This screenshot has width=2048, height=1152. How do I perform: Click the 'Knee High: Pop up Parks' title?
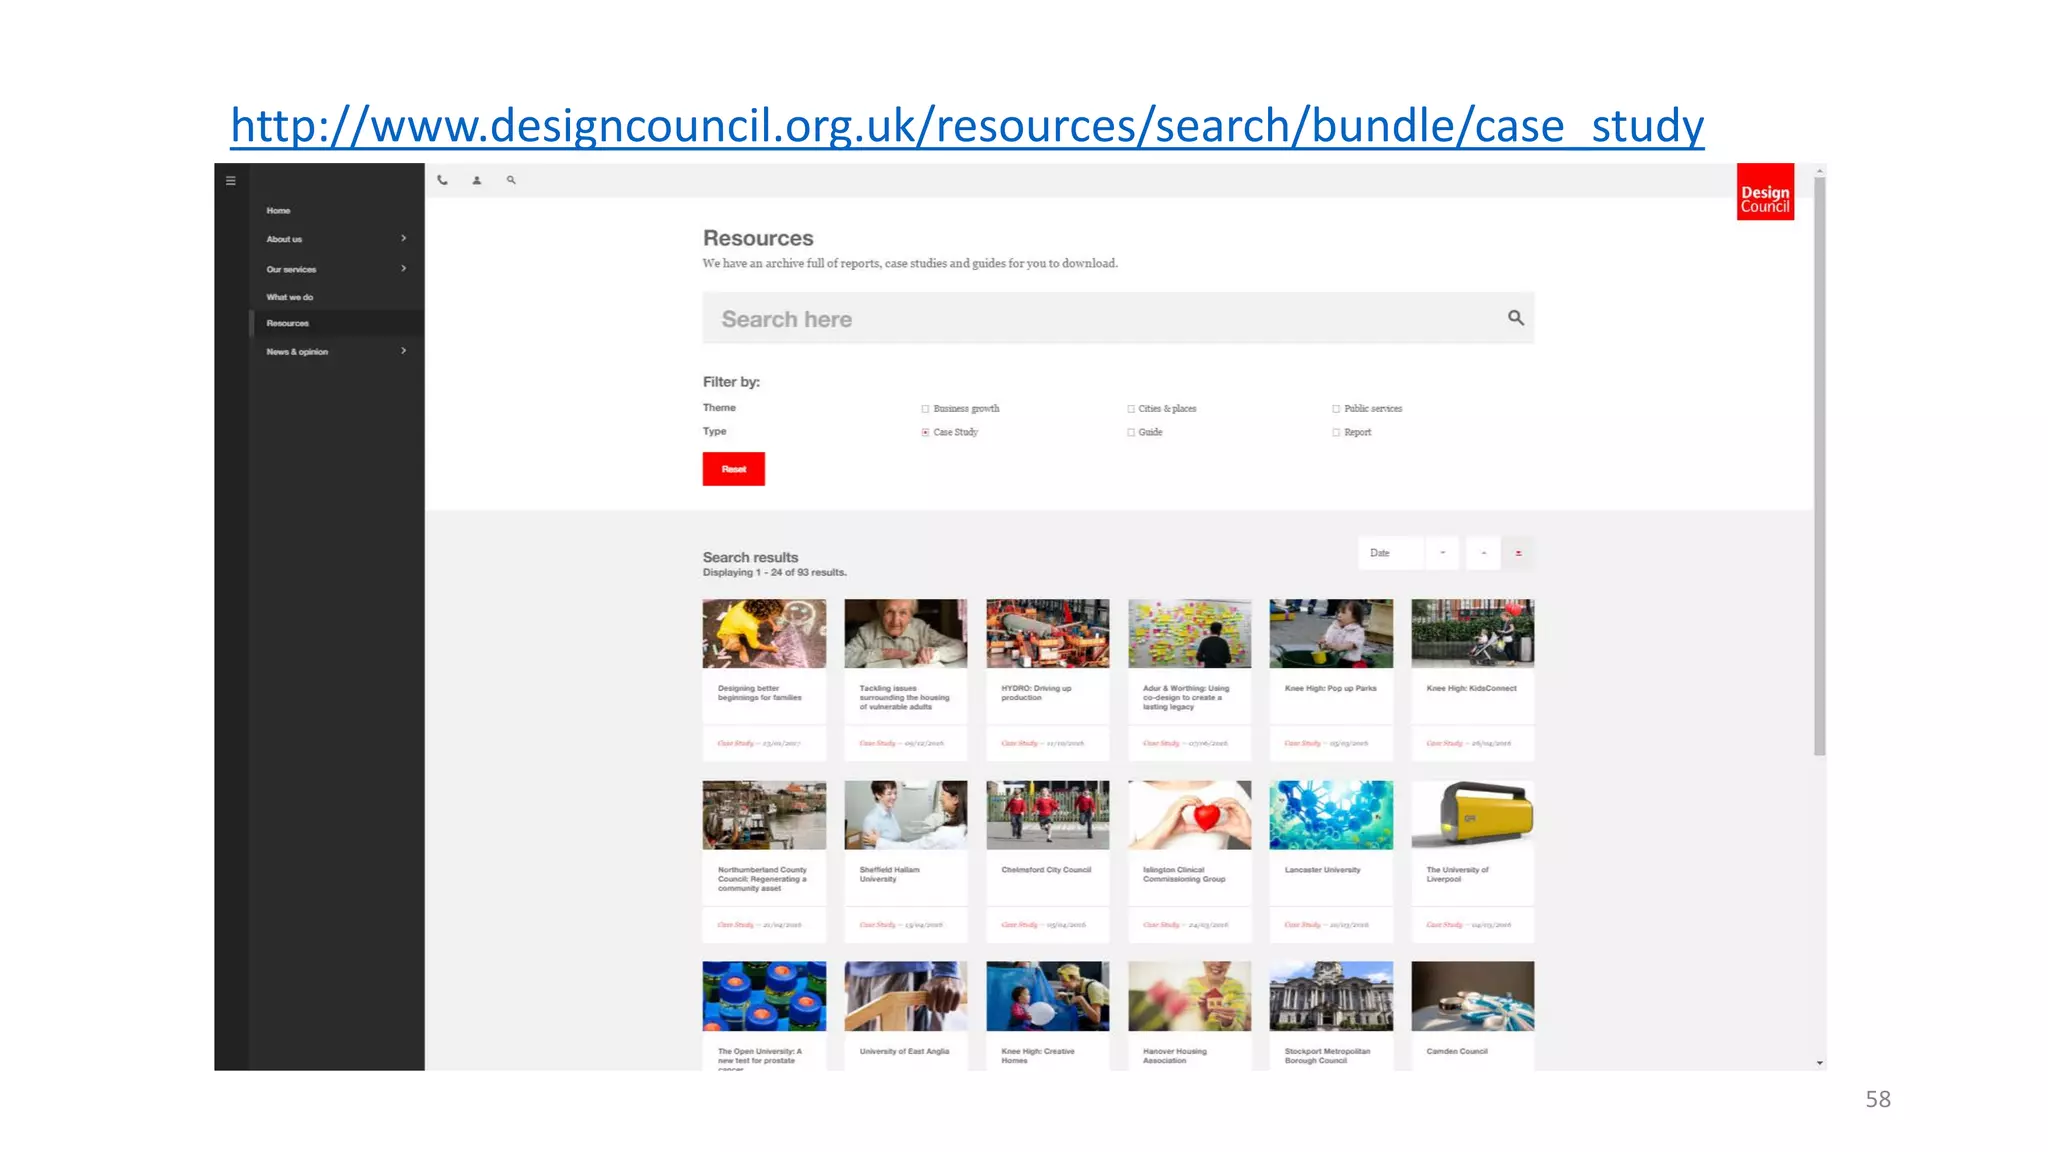pyautogui.click(x=1330, y=688)
